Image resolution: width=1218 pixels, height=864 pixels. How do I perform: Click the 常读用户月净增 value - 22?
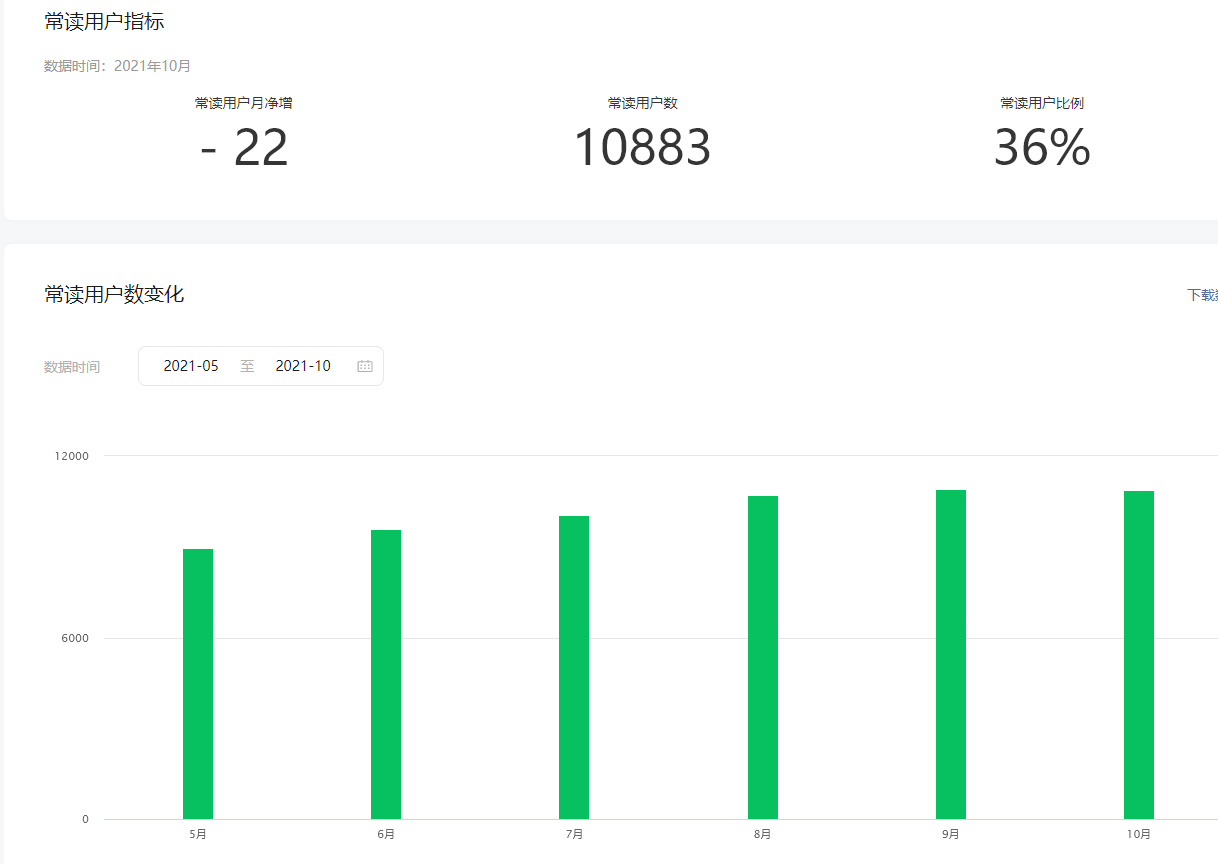pyautogui.click(x=244, y=148)
